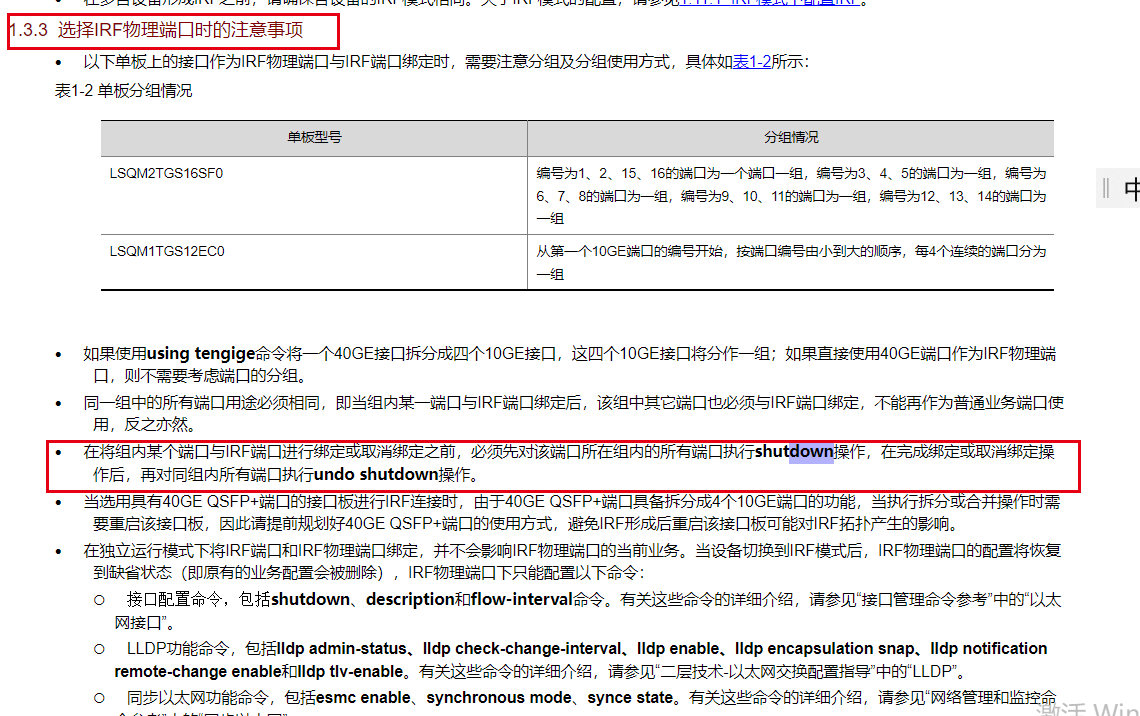Click bullet starting 同一组中的所有端口用途必须相同
Image resolution: width=1140 pixels, height=716 pixels.
coord(573,414)
